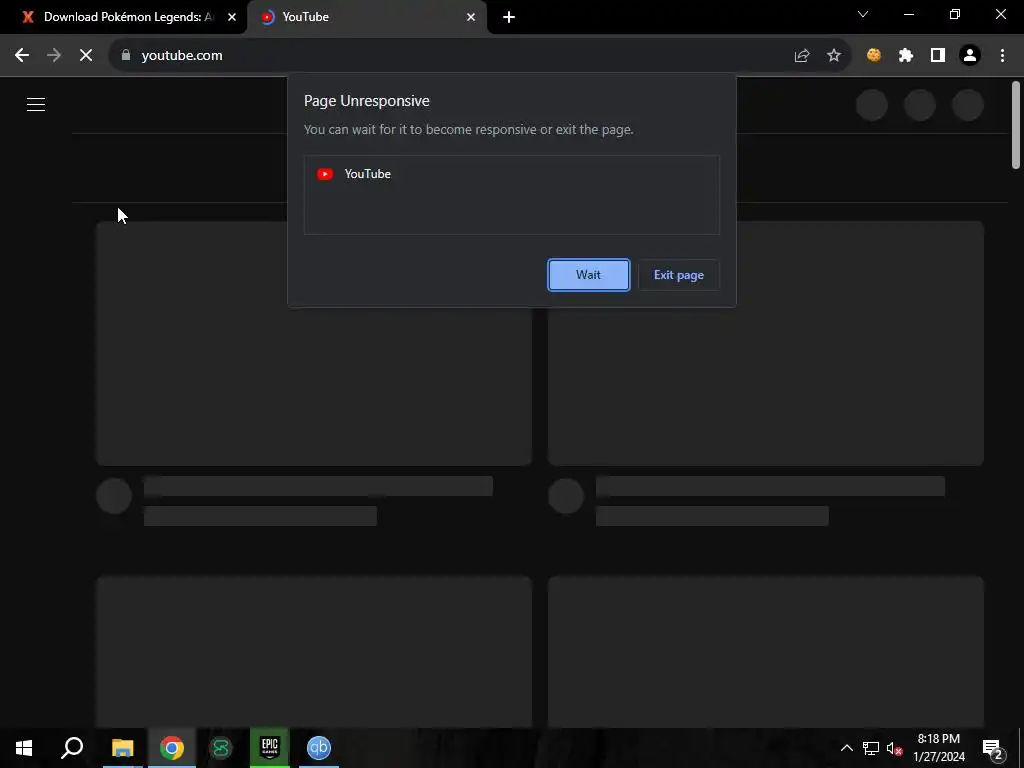Open the green S app on taskbar

[x=221, y=748]
